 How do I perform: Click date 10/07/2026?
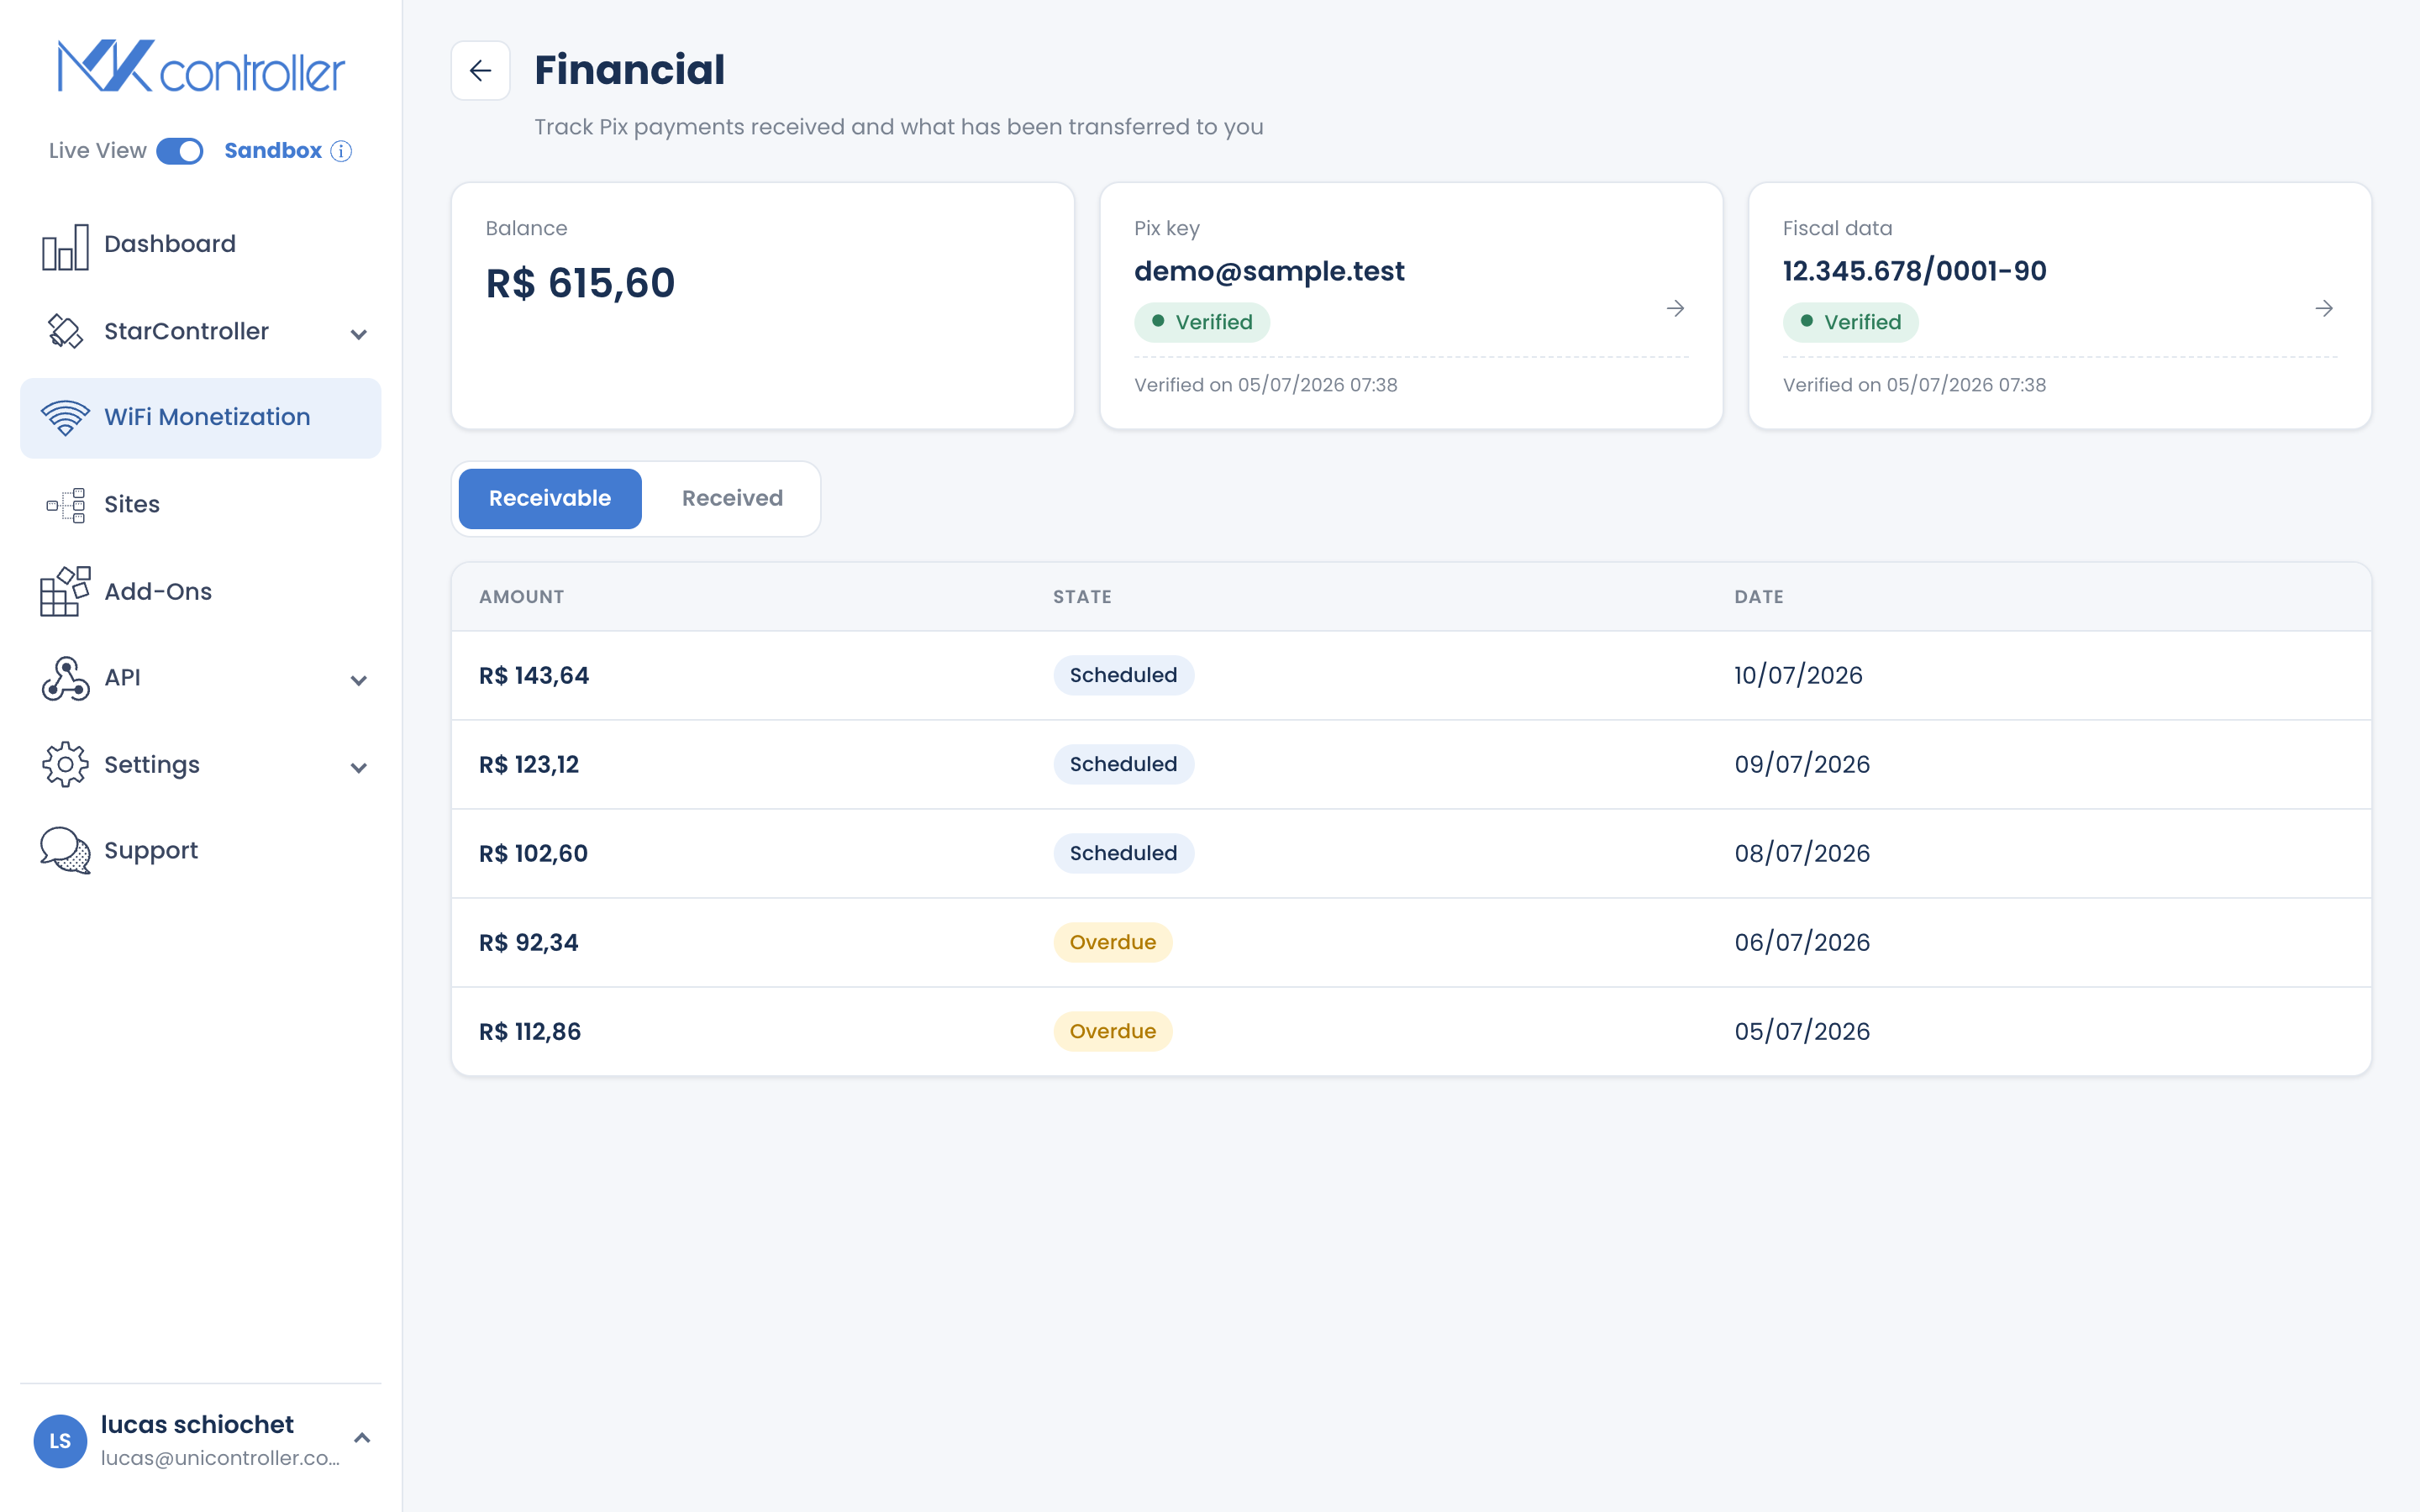point(1798,675)
